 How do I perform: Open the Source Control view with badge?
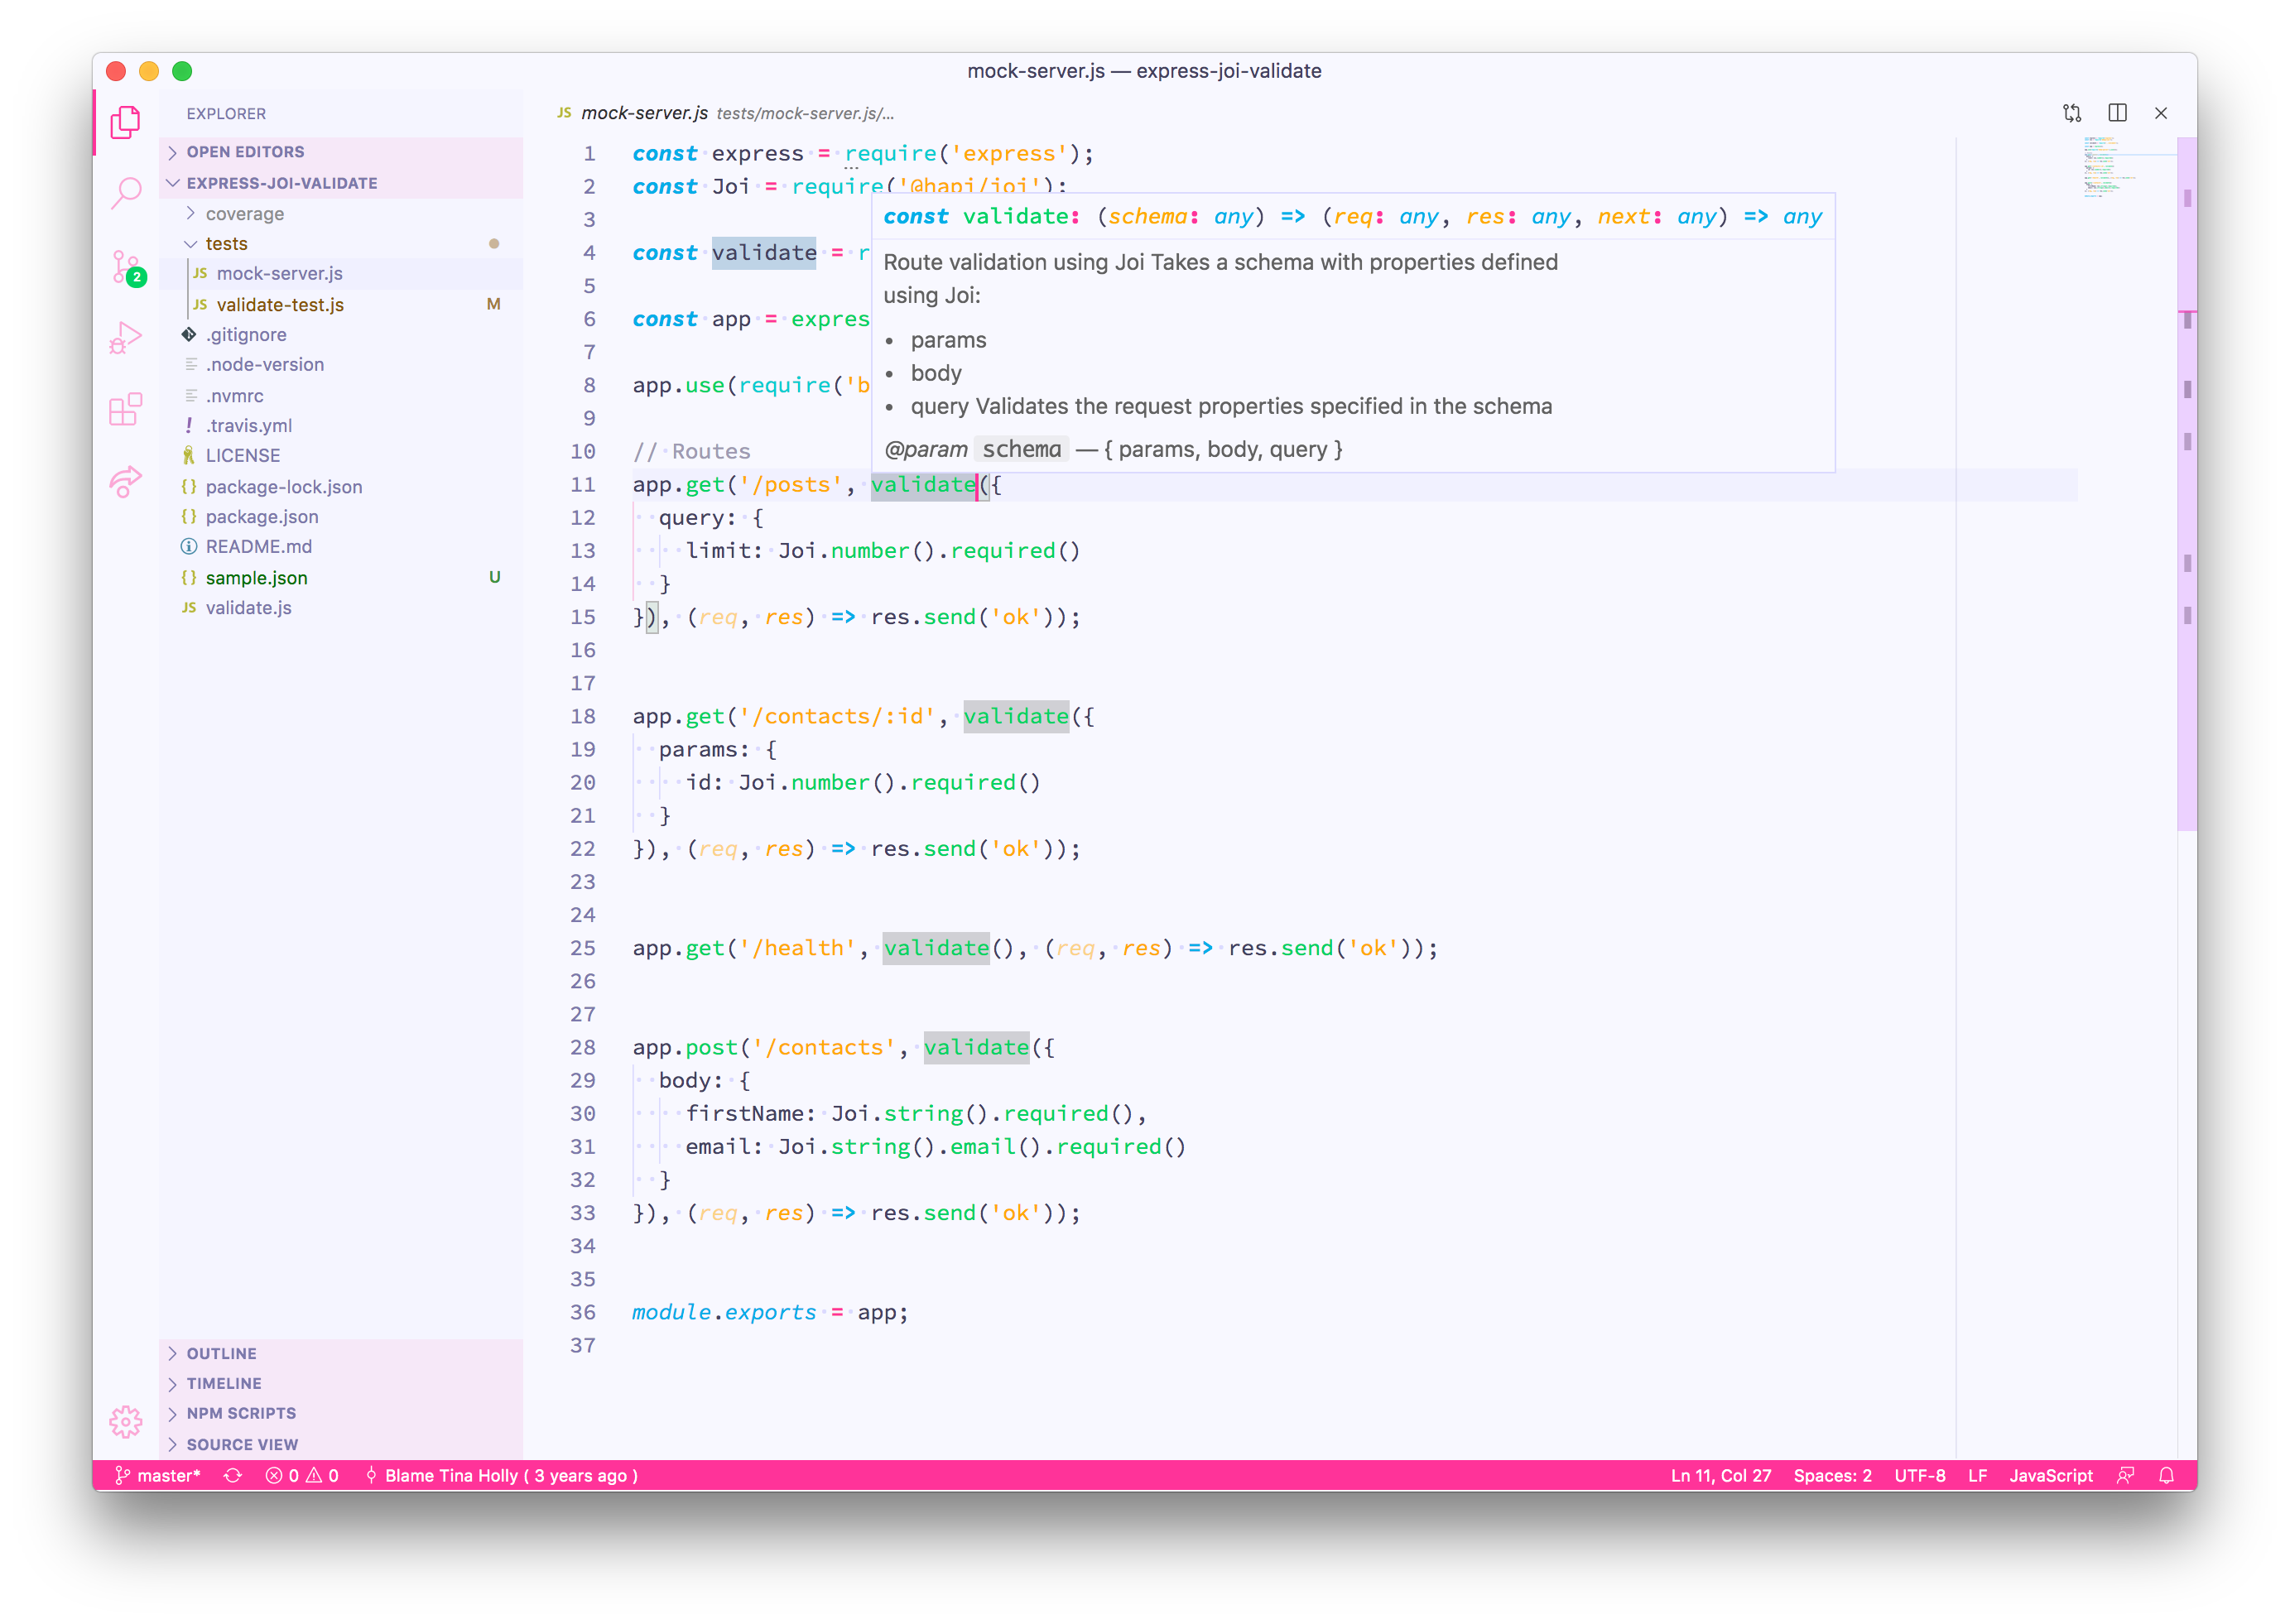[126, 267]
